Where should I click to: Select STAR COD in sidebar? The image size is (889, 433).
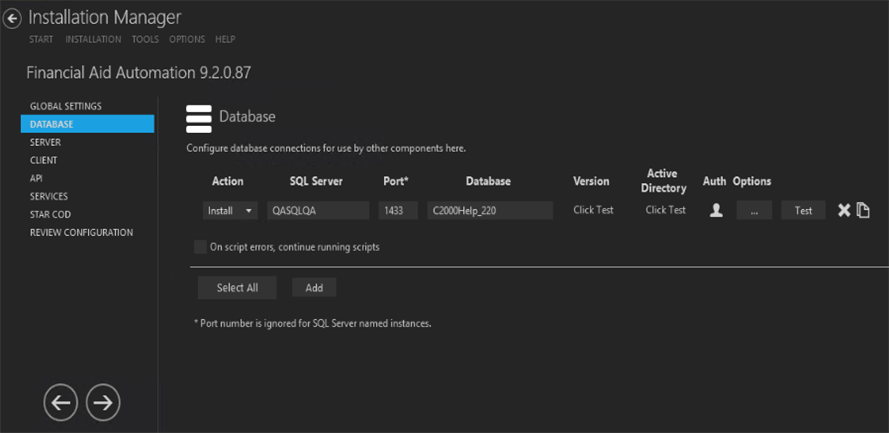pyautogui.click(x=87, y=214)
